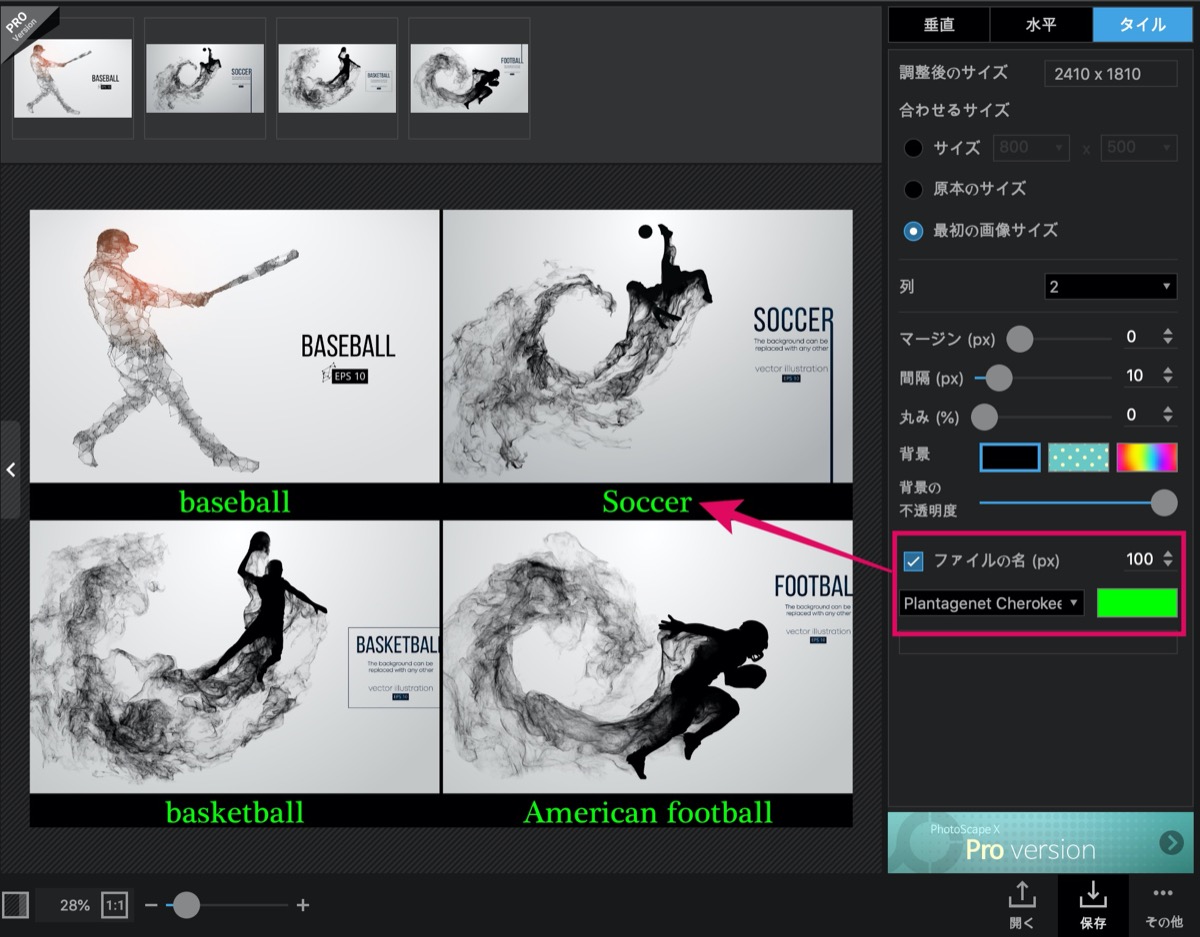This screenshot has width=1200, height=937.
Task: Select the football thumbnail in the strip
Action: click(x=469, y=78)
